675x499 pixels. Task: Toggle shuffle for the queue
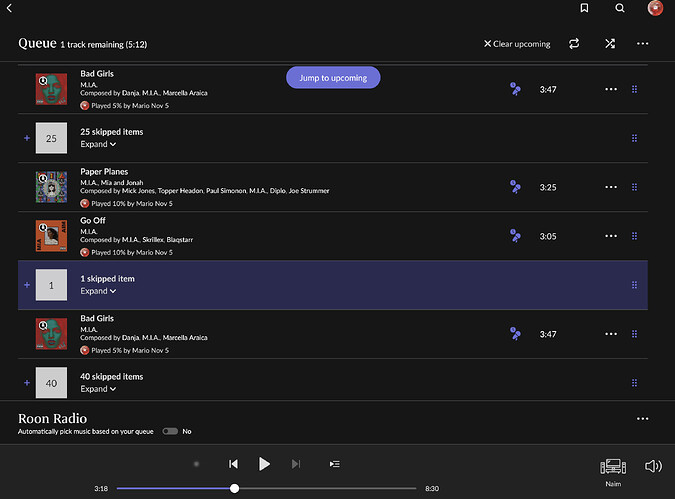pos(610,43)
